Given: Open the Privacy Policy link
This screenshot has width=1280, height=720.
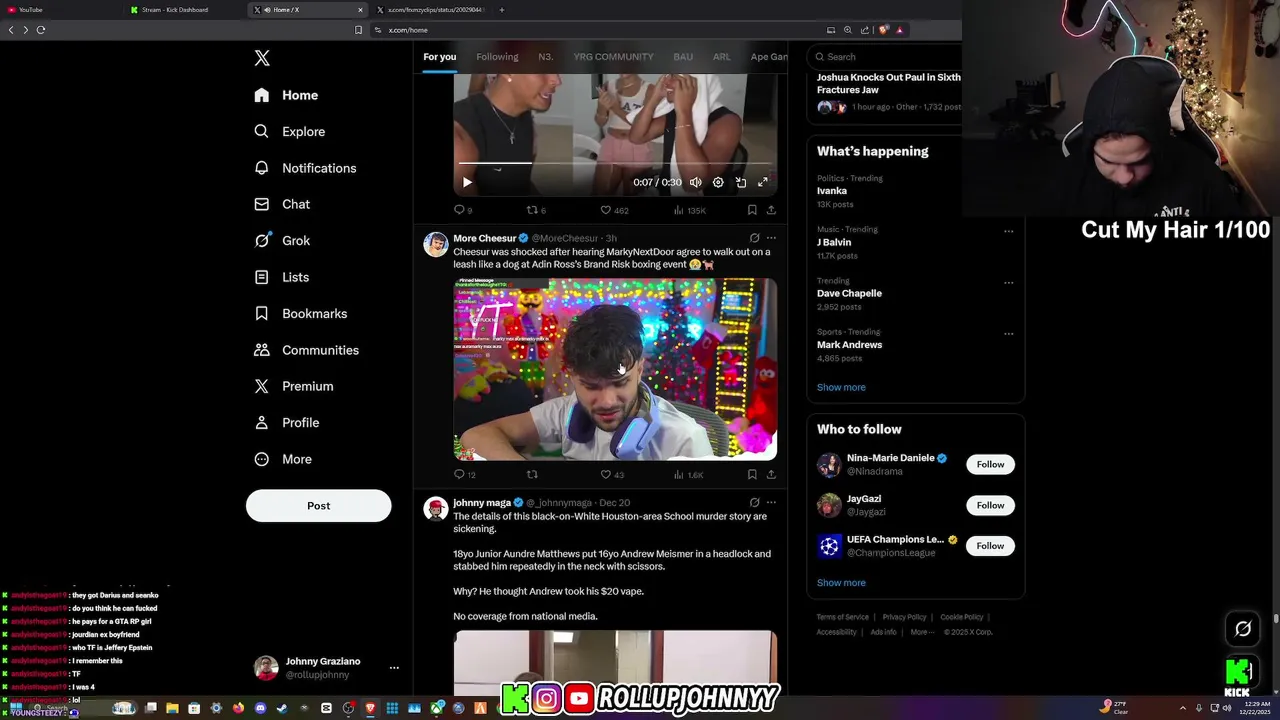Looking at the screenshot, I should tap(904, 617).
